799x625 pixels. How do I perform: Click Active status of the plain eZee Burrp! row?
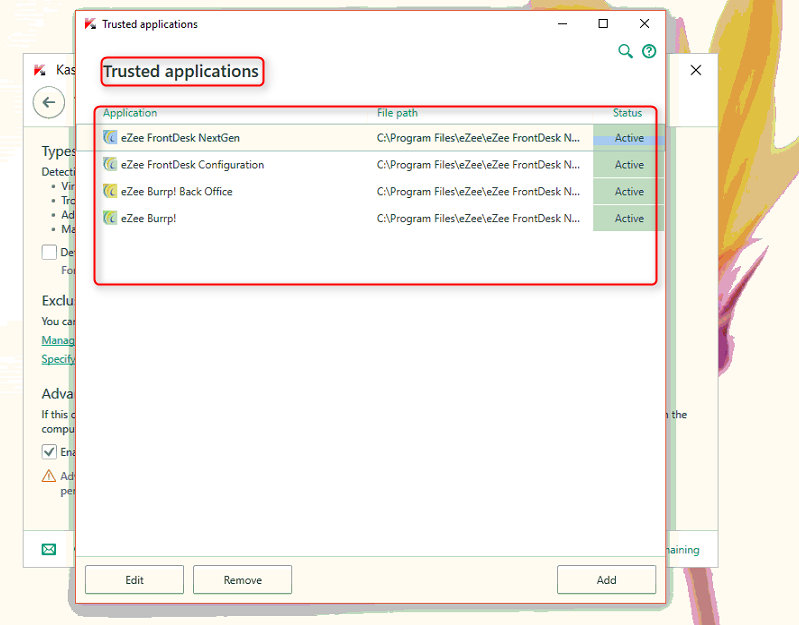629,219
